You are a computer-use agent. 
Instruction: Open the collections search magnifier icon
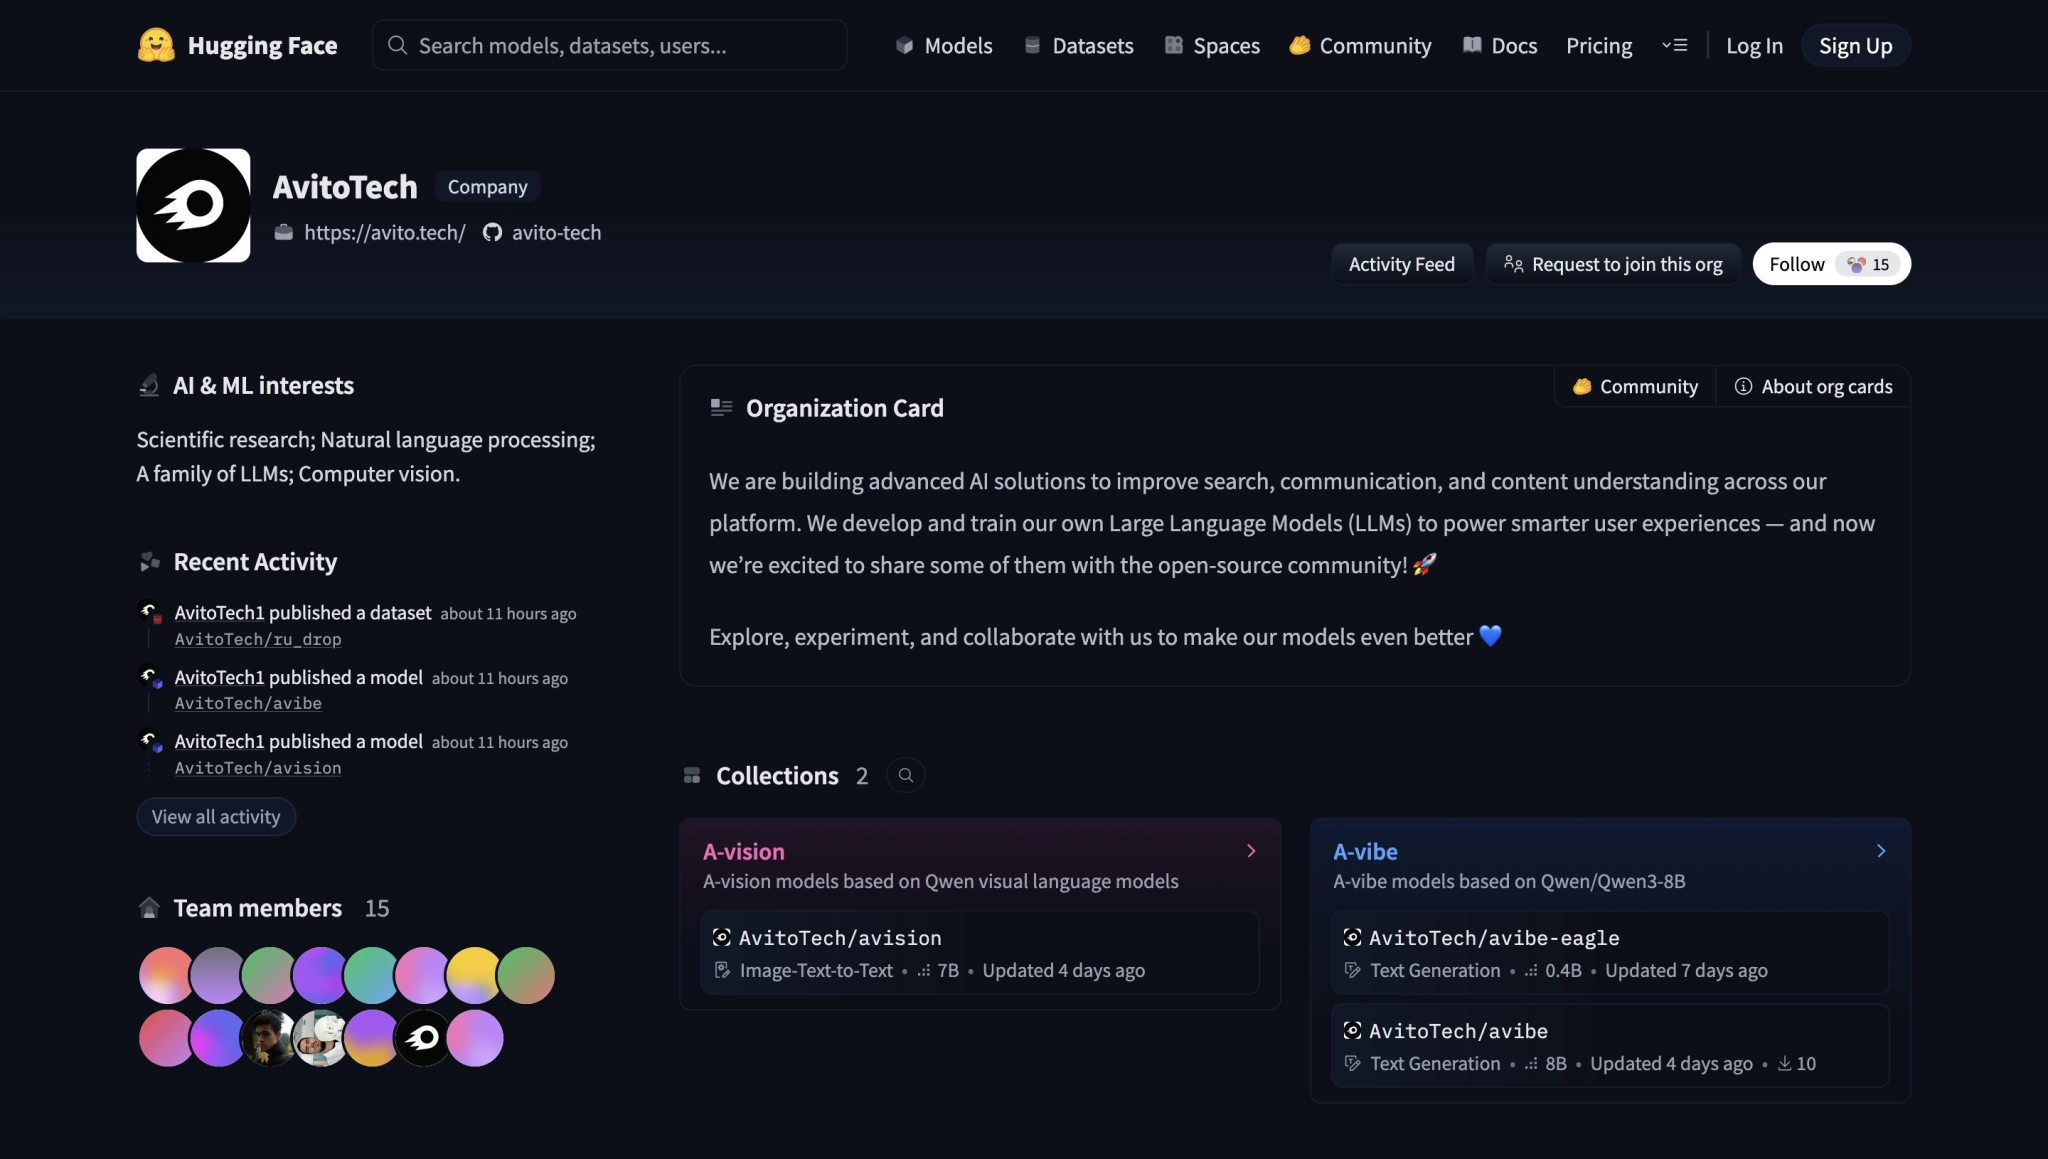[x=905, y=775]
